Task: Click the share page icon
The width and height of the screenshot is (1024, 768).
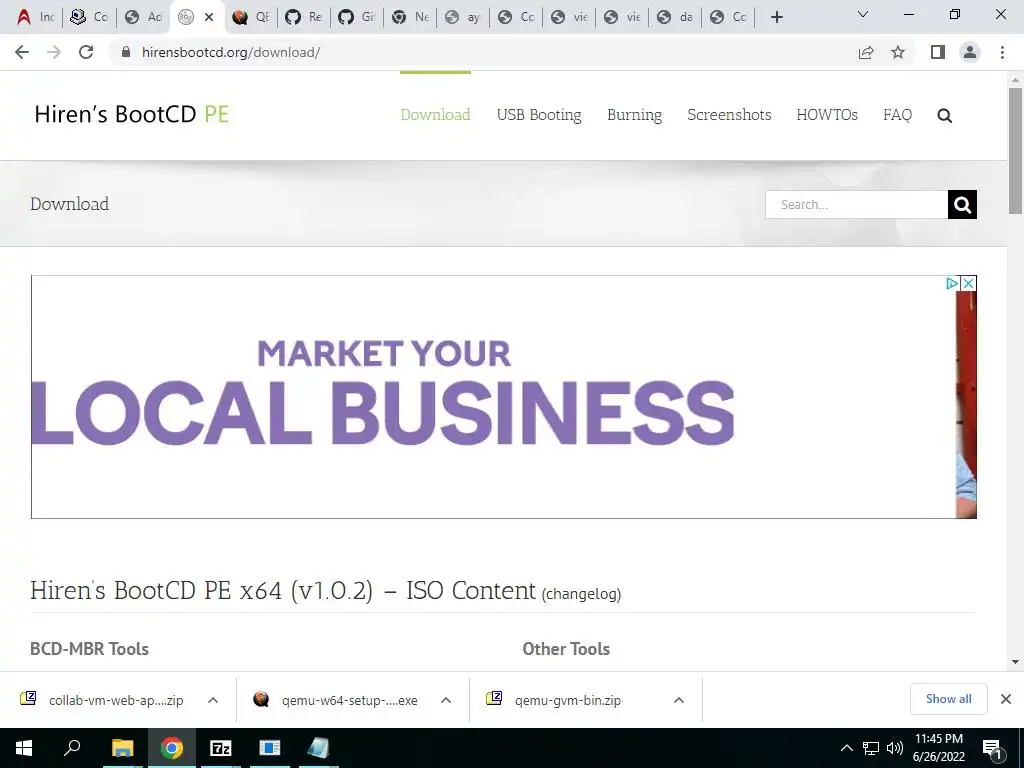Action: [x=866, y=52]
